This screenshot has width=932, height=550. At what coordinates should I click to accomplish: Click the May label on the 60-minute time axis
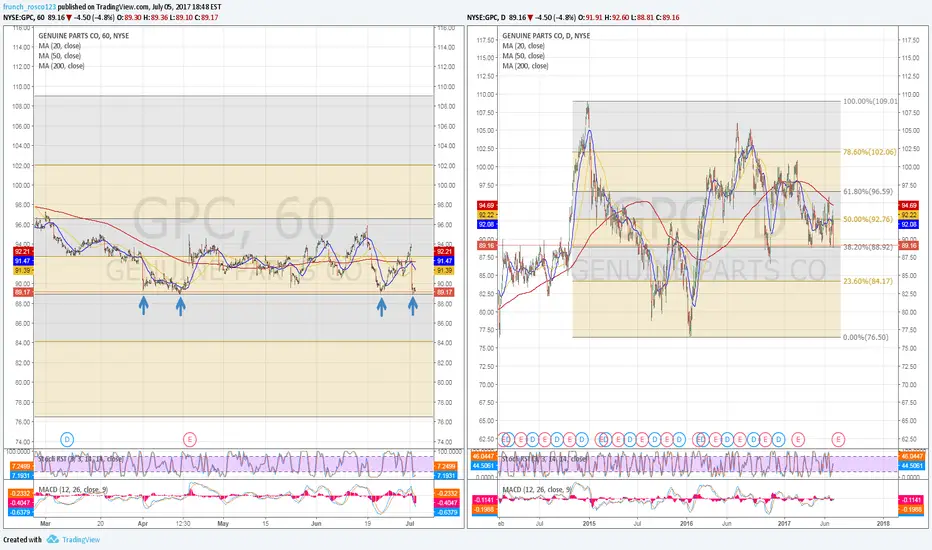(223, 524)
